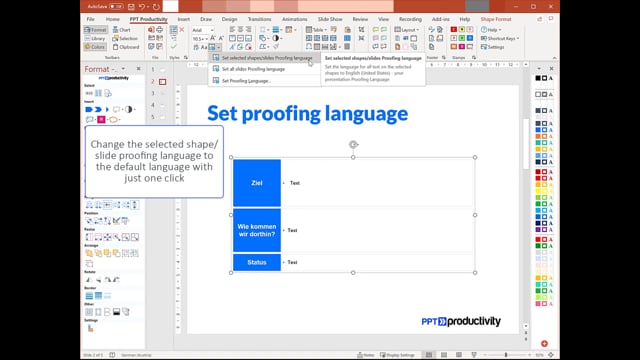640x360 pixels.
Task: Click the Settings button in ribbon
Action: 492,47
